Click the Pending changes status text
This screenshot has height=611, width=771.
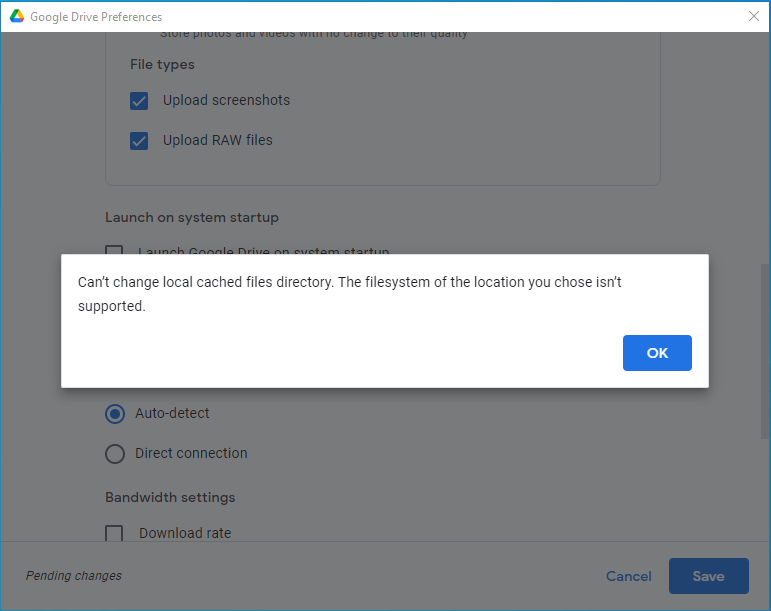[74, 576]
